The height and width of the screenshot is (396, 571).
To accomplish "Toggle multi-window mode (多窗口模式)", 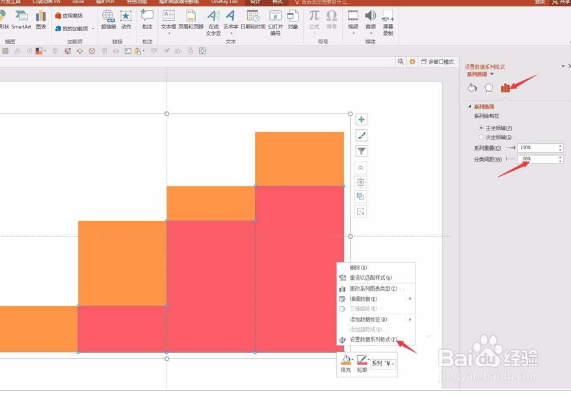I will (x=437, y=62).
